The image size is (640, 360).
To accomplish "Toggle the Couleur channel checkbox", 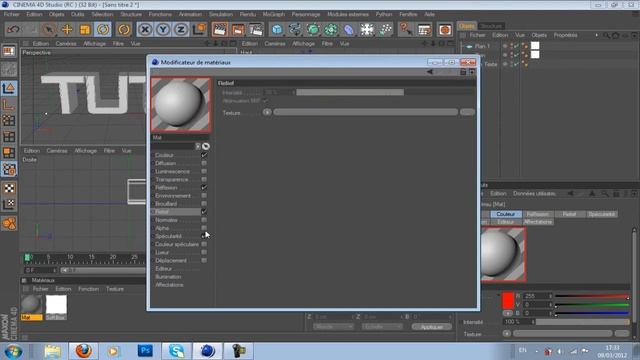I will [204, 155].
